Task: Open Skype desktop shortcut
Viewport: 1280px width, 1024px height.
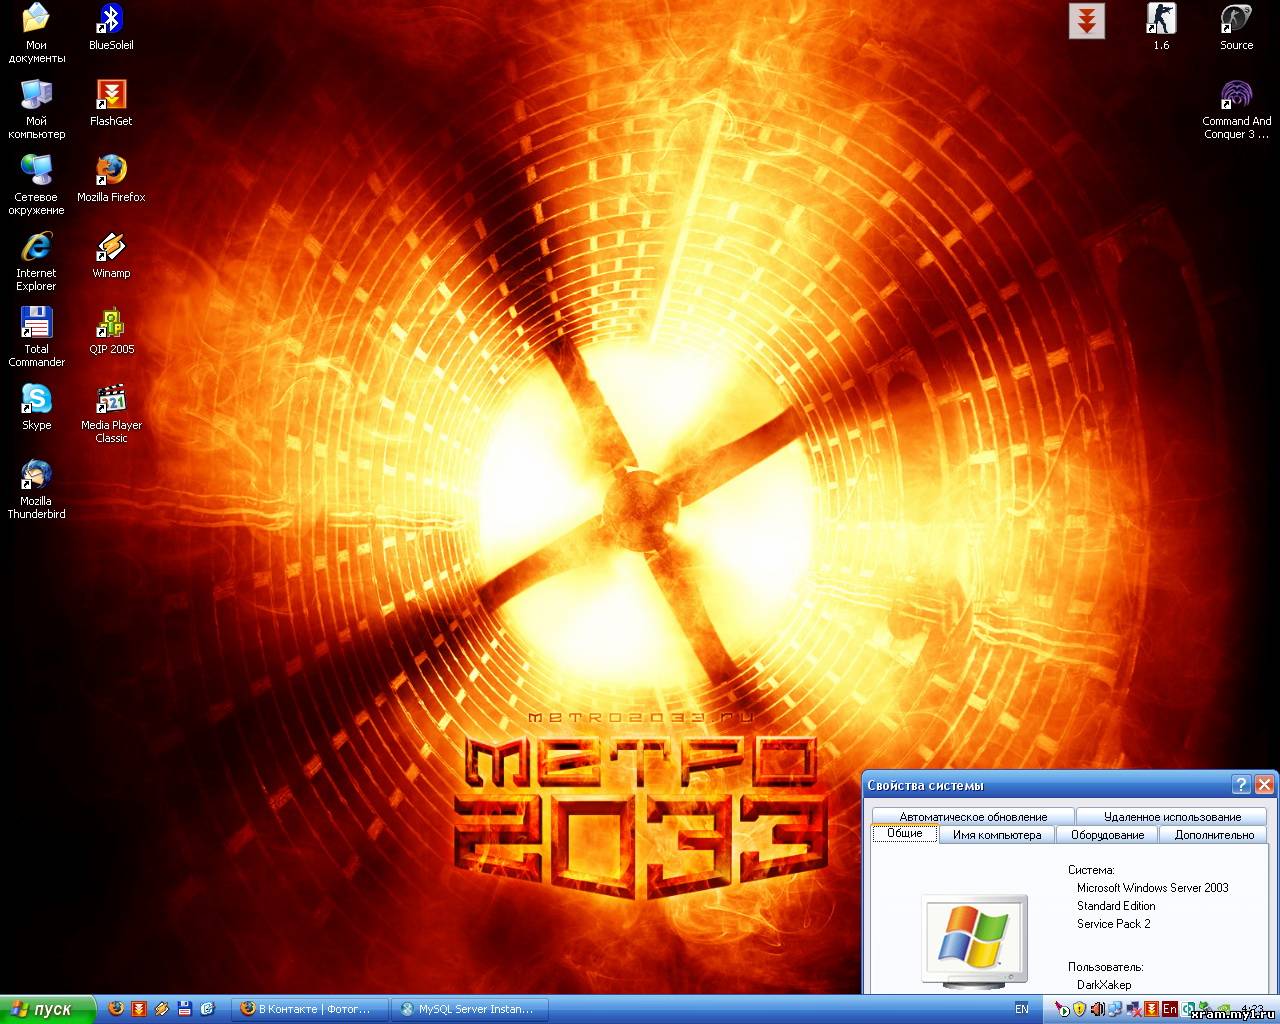Action: (36, 407)
